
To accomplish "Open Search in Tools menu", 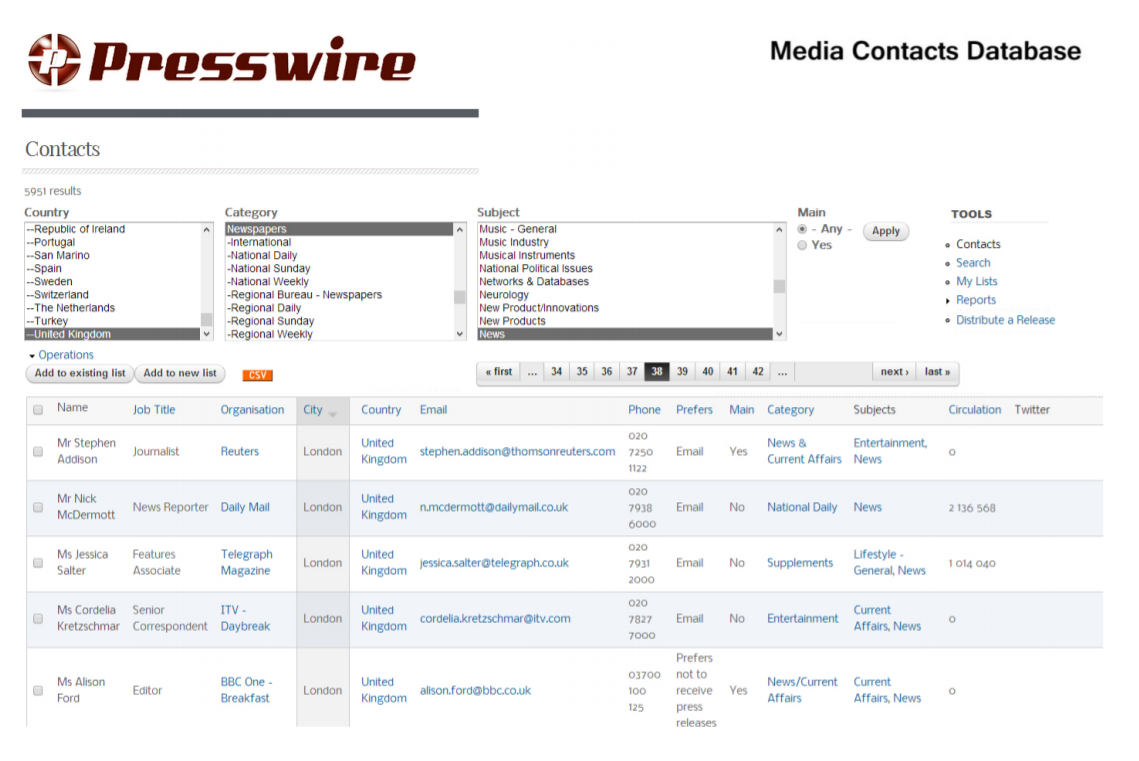I will pos(973,263).
